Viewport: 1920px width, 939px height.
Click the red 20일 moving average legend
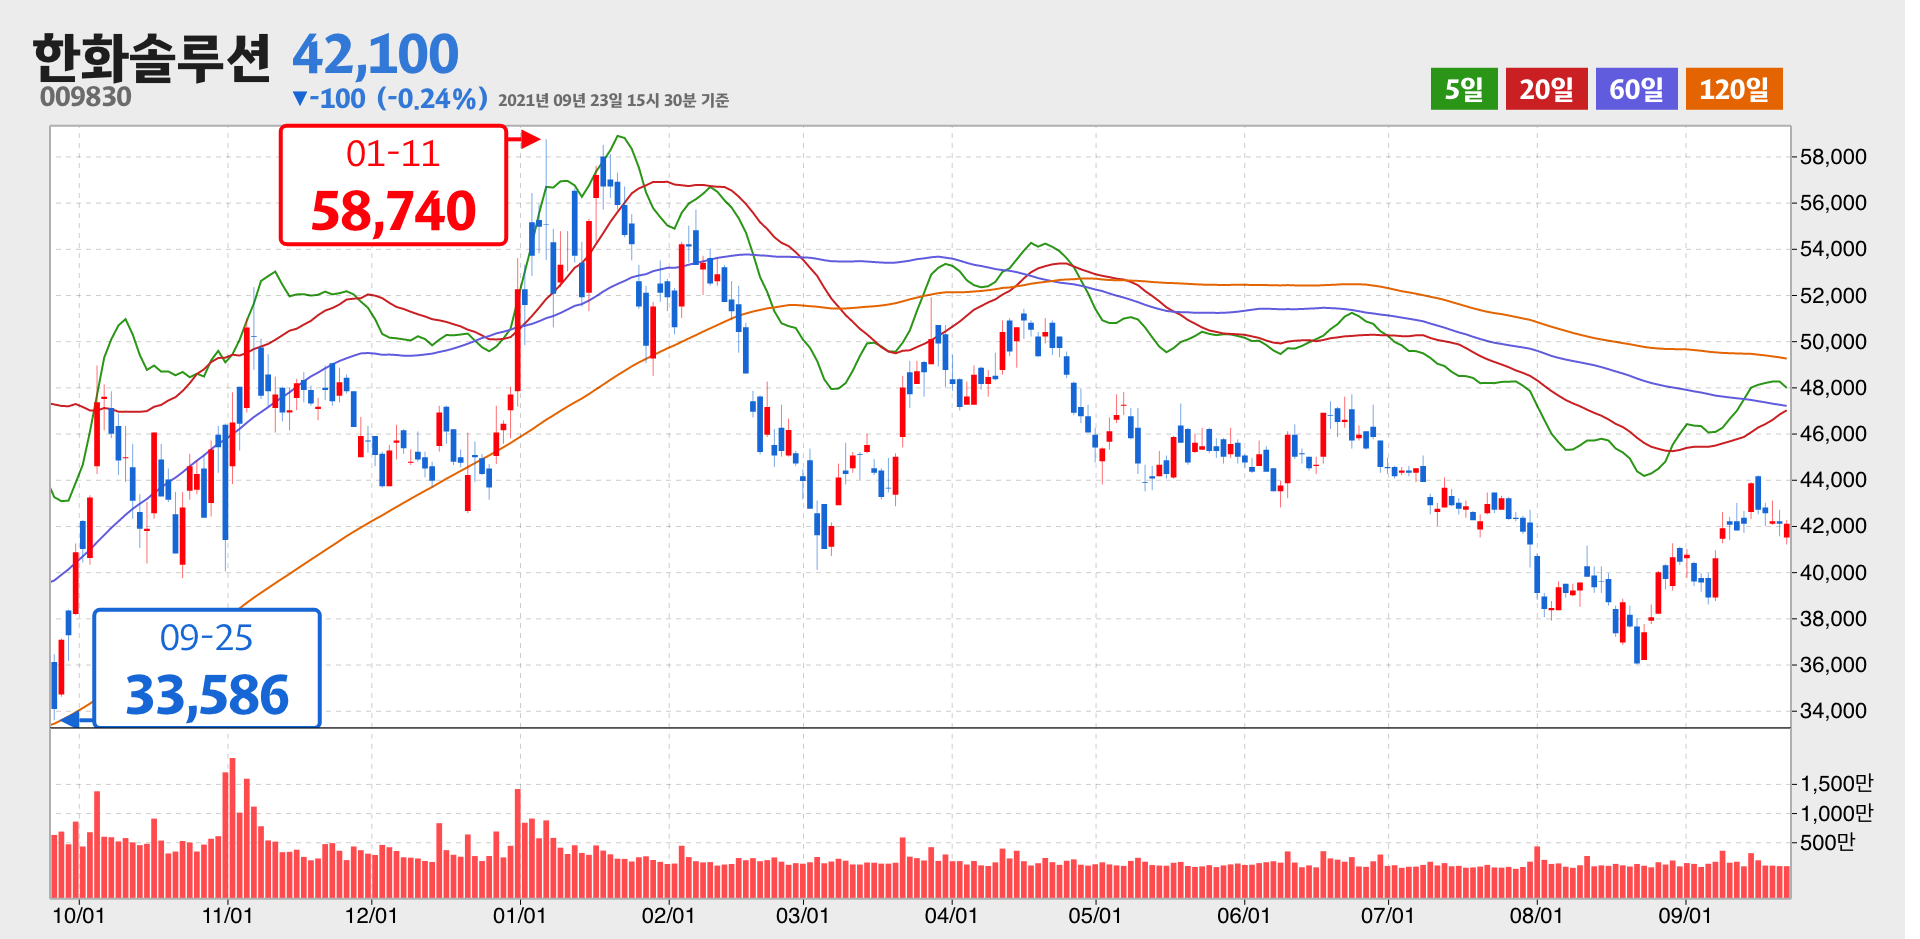[x=1546, y=89]
